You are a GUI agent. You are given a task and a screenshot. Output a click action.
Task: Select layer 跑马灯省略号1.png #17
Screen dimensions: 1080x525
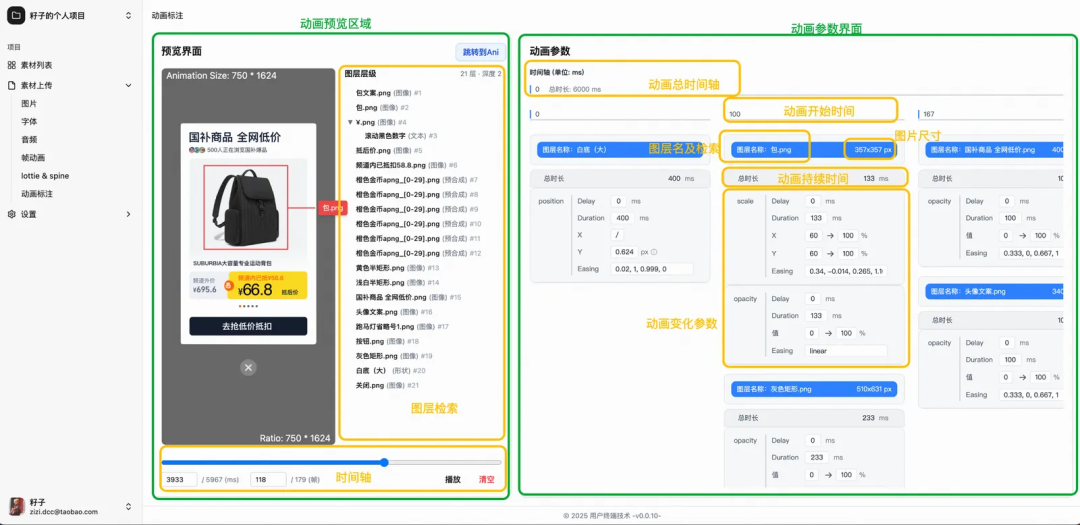point(402,327)
